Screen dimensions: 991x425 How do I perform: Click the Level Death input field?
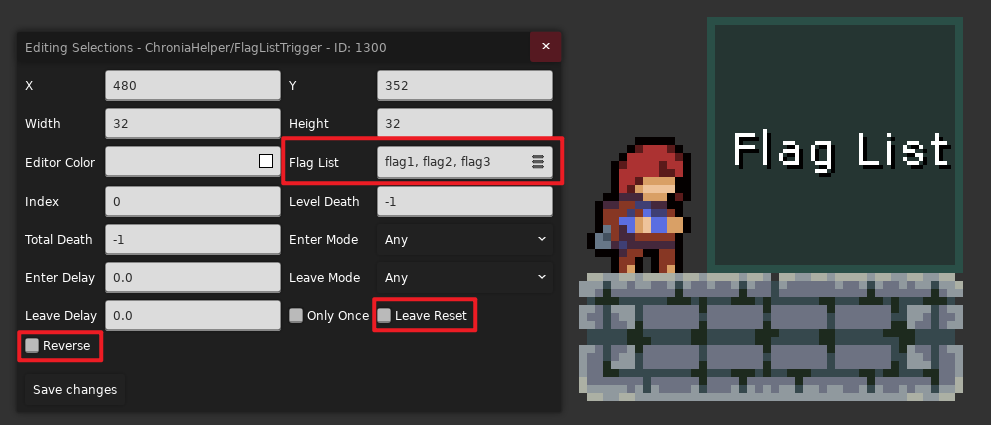point(465,201)
